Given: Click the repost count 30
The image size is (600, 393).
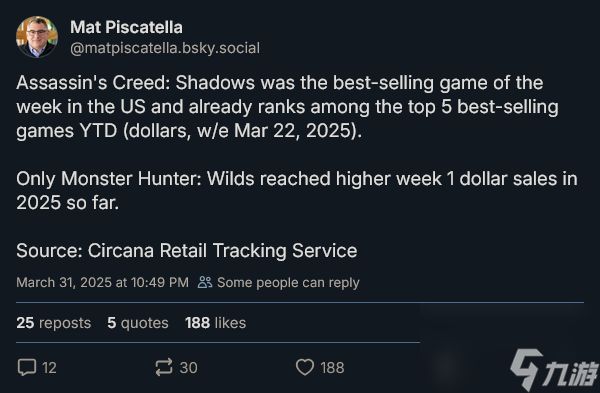Looking at the screenshot, I should pos(188,368).
